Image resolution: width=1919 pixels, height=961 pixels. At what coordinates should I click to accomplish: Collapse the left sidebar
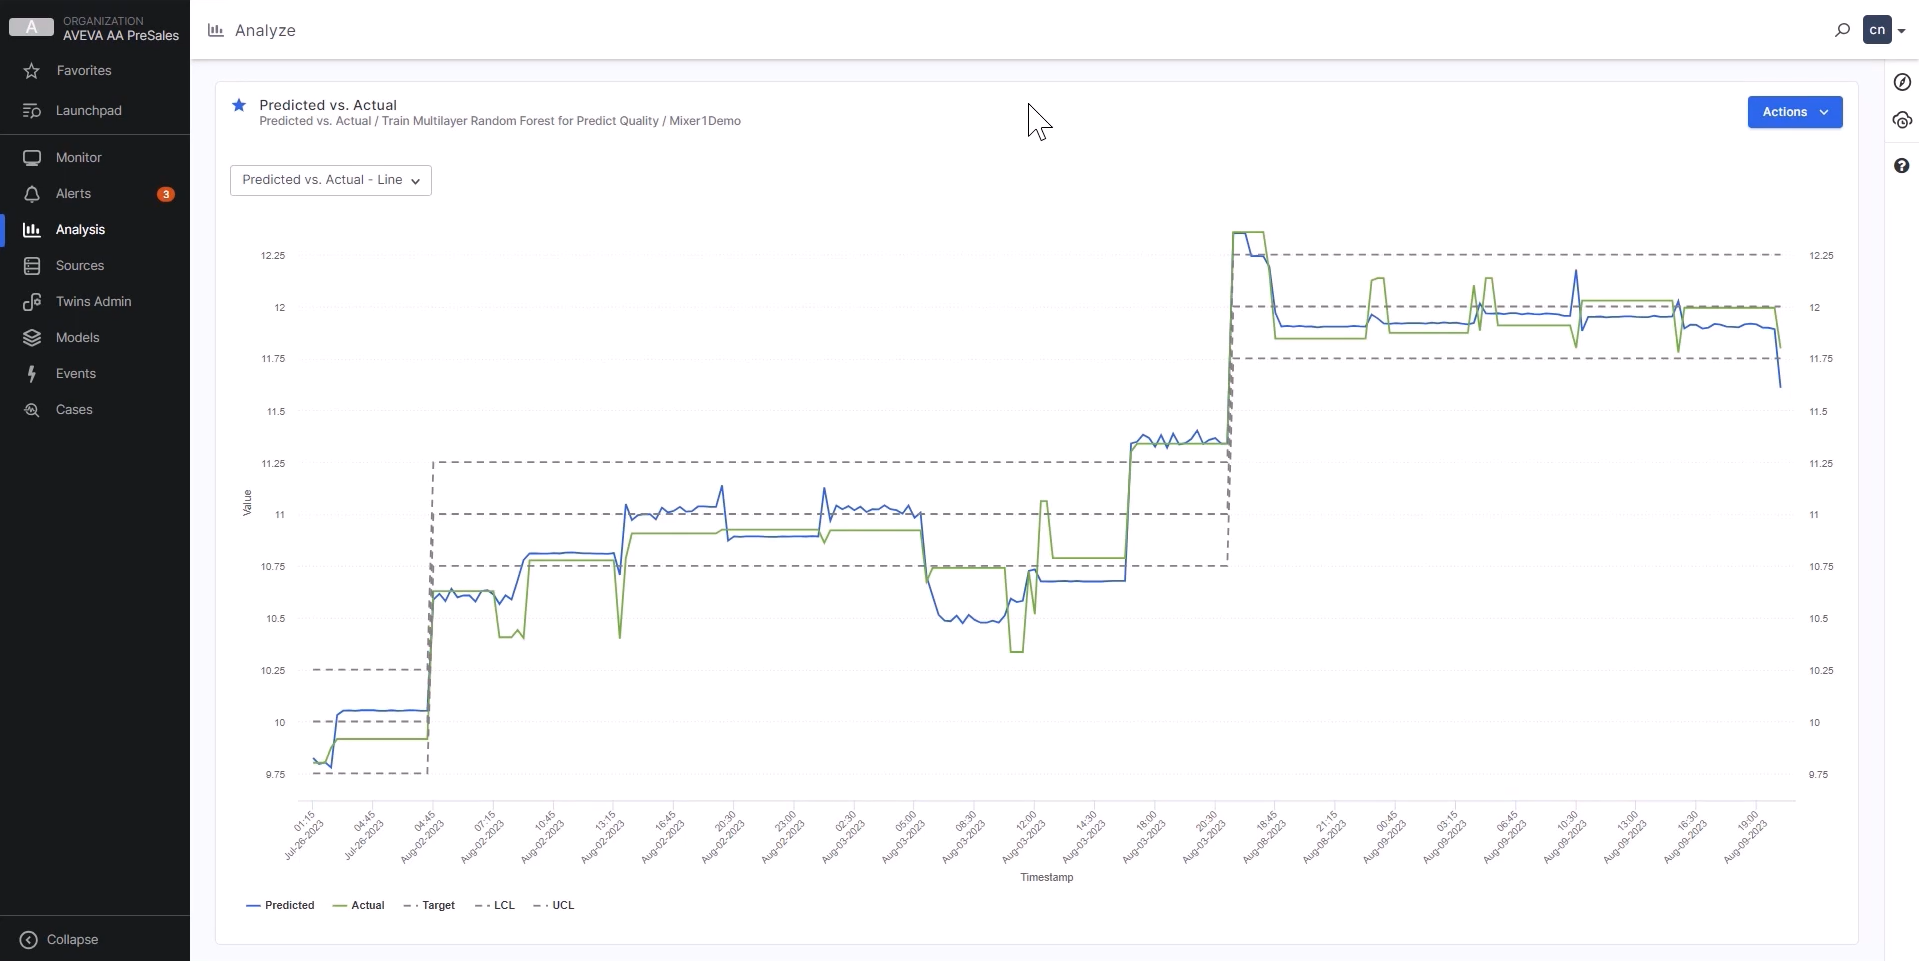tap(60, 940)
